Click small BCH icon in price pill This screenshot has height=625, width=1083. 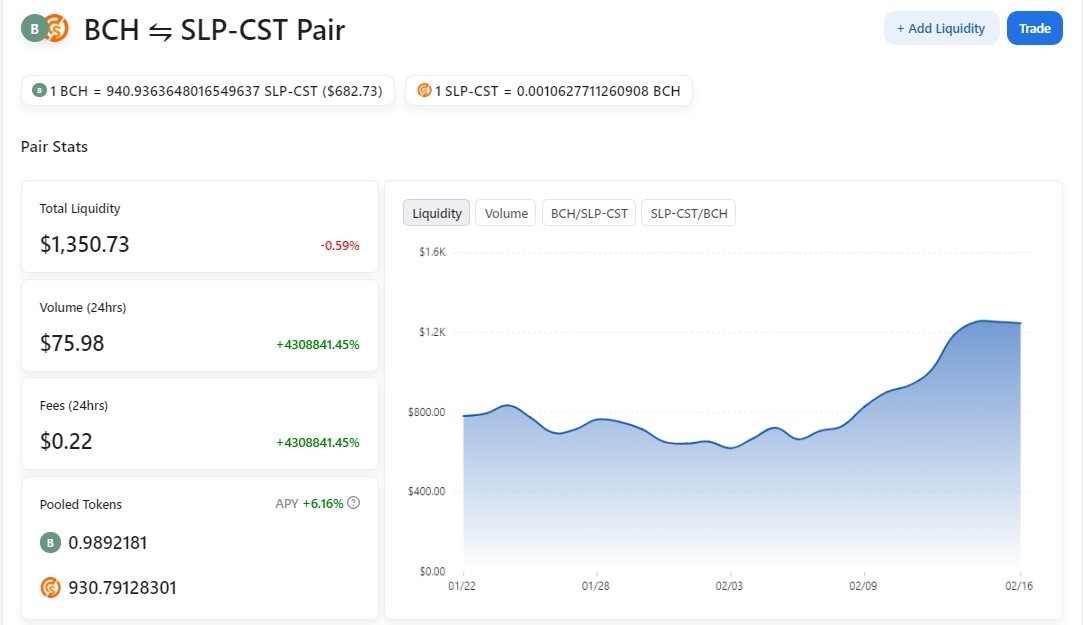coord(39,90)
